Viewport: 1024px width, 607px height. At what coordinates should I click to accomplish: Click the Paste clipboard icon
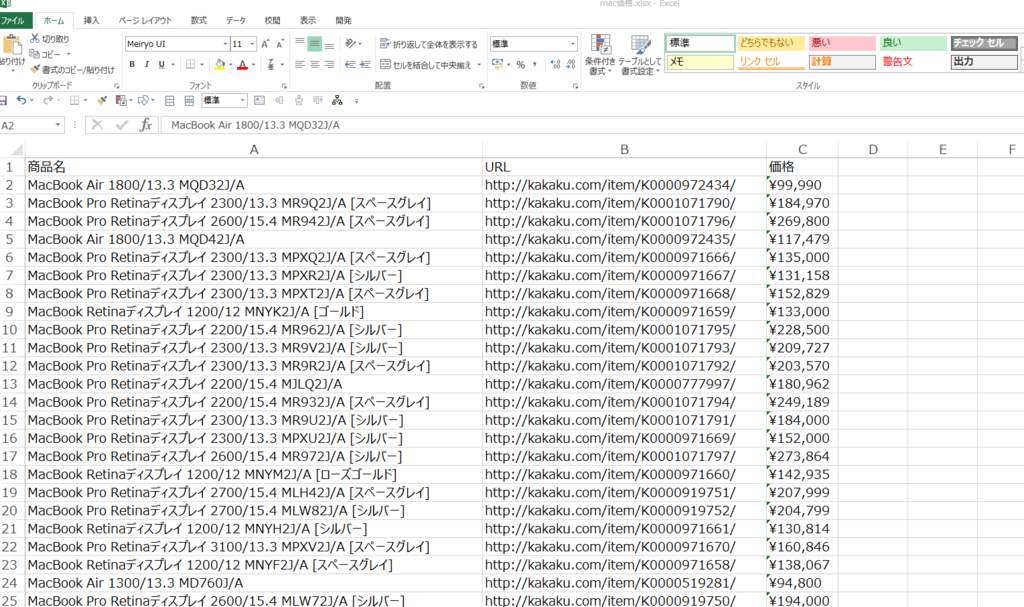point(11,45)
